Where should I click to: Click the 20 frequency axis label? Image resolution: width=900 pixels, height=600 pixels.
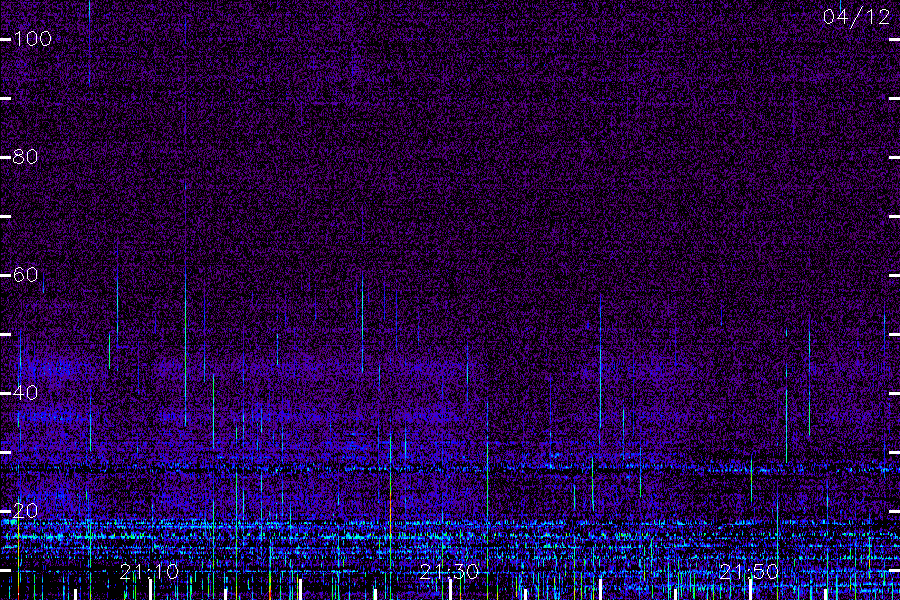[x=25, y=510]
